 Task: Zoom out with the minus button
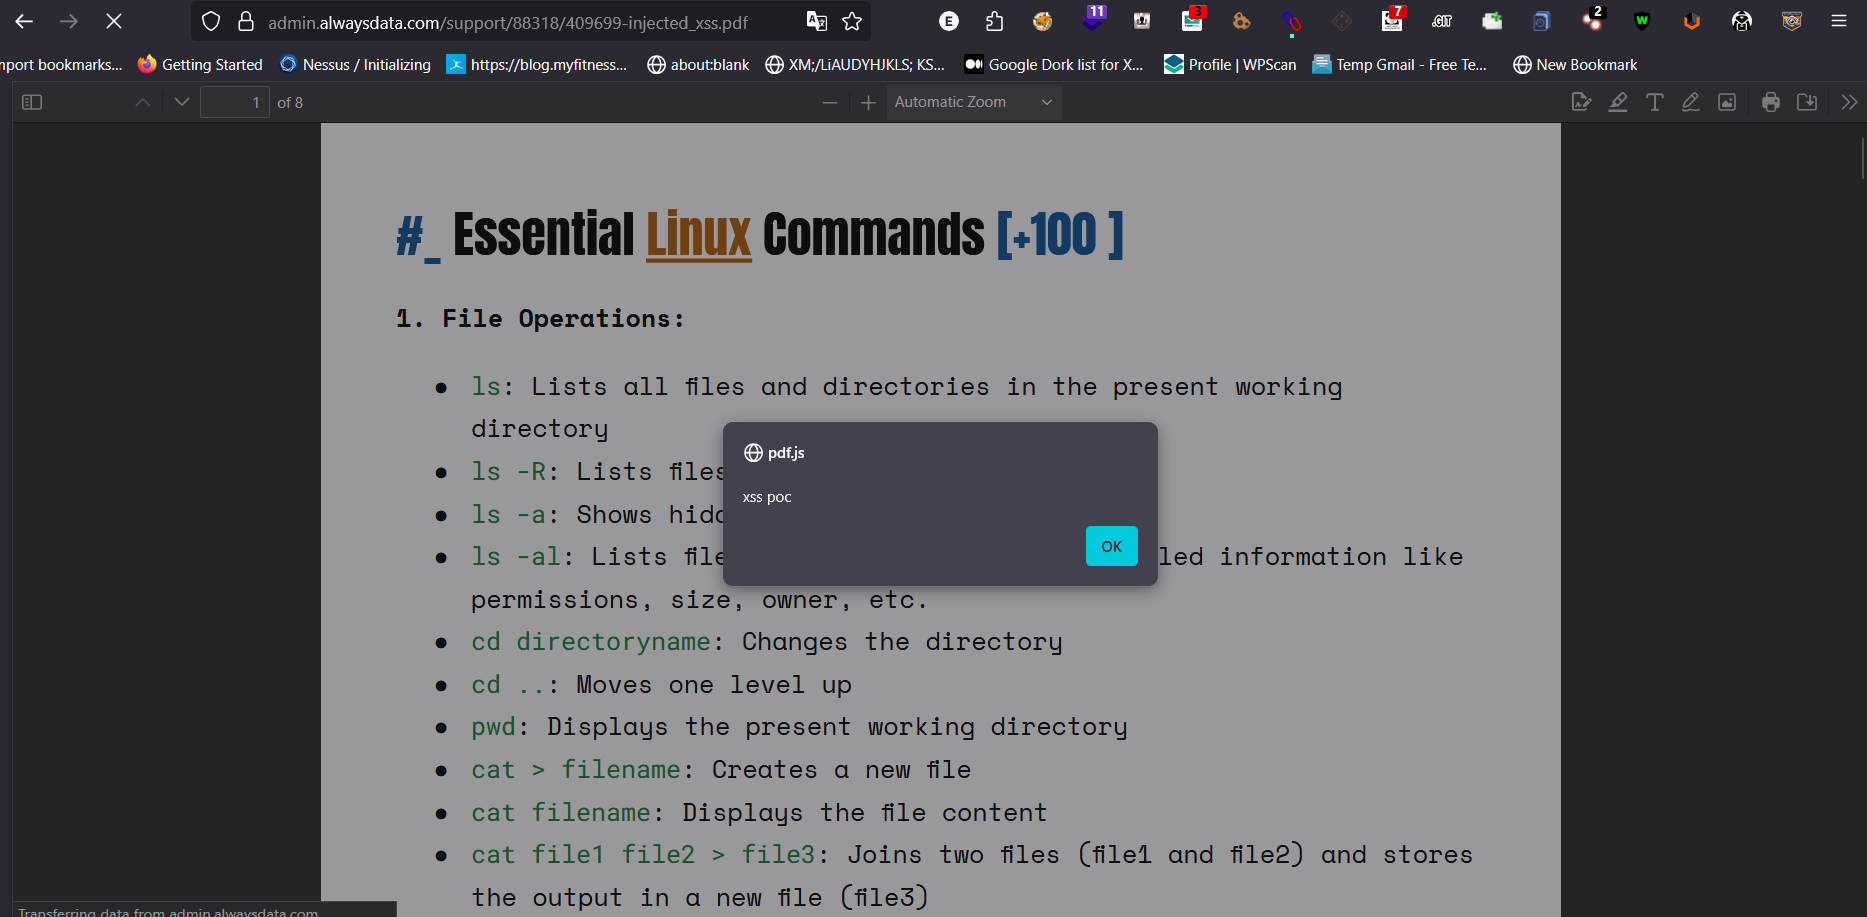[829, 102]
